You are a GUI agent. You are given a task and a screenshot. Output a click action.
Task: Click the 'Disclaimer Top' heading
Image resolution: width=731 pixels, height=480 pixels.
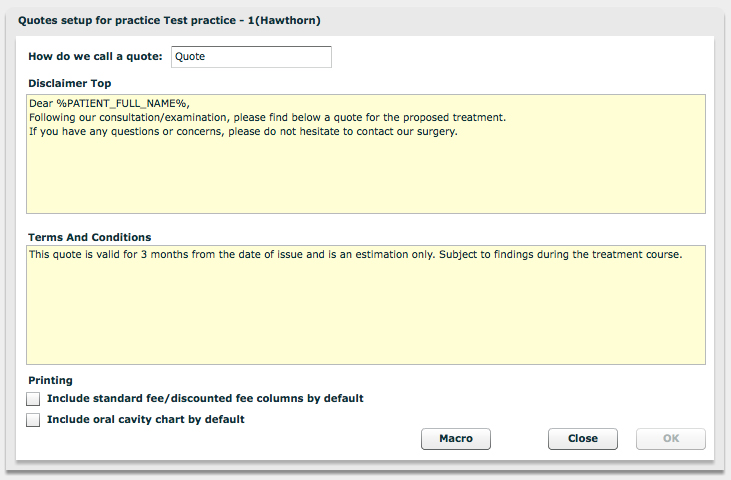pos(69,83)
